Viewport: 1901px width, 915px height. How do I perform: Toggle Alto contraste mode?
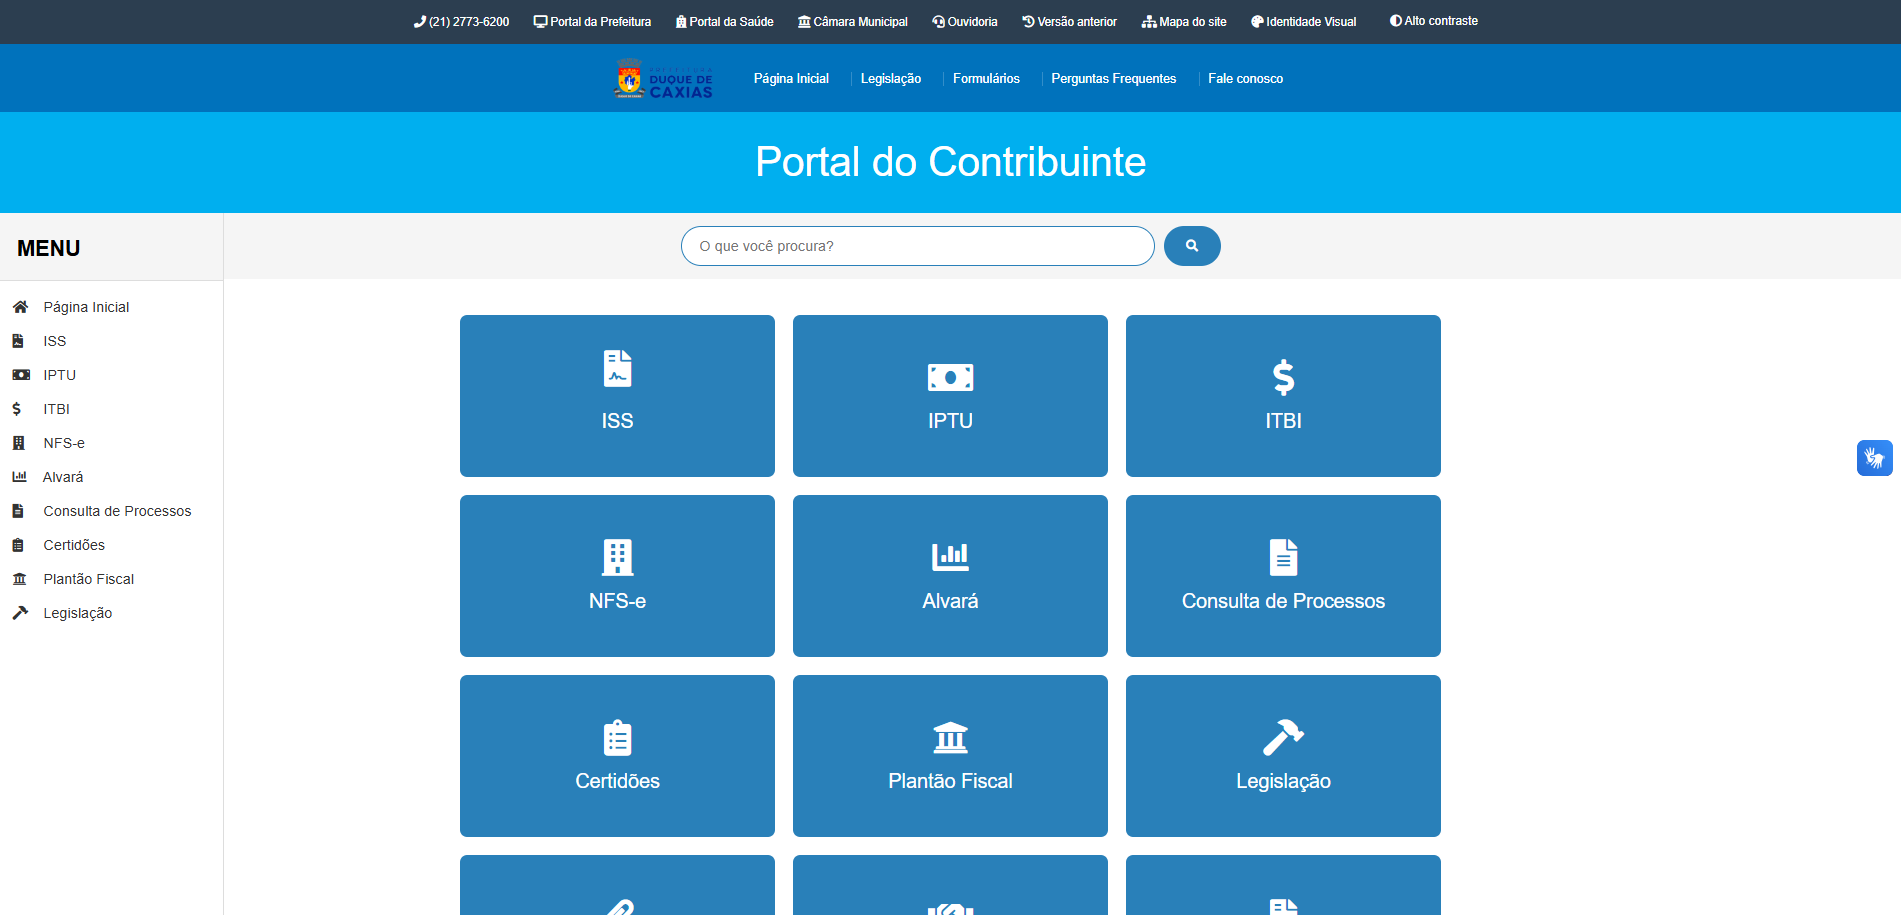[x=1433, y=21]
